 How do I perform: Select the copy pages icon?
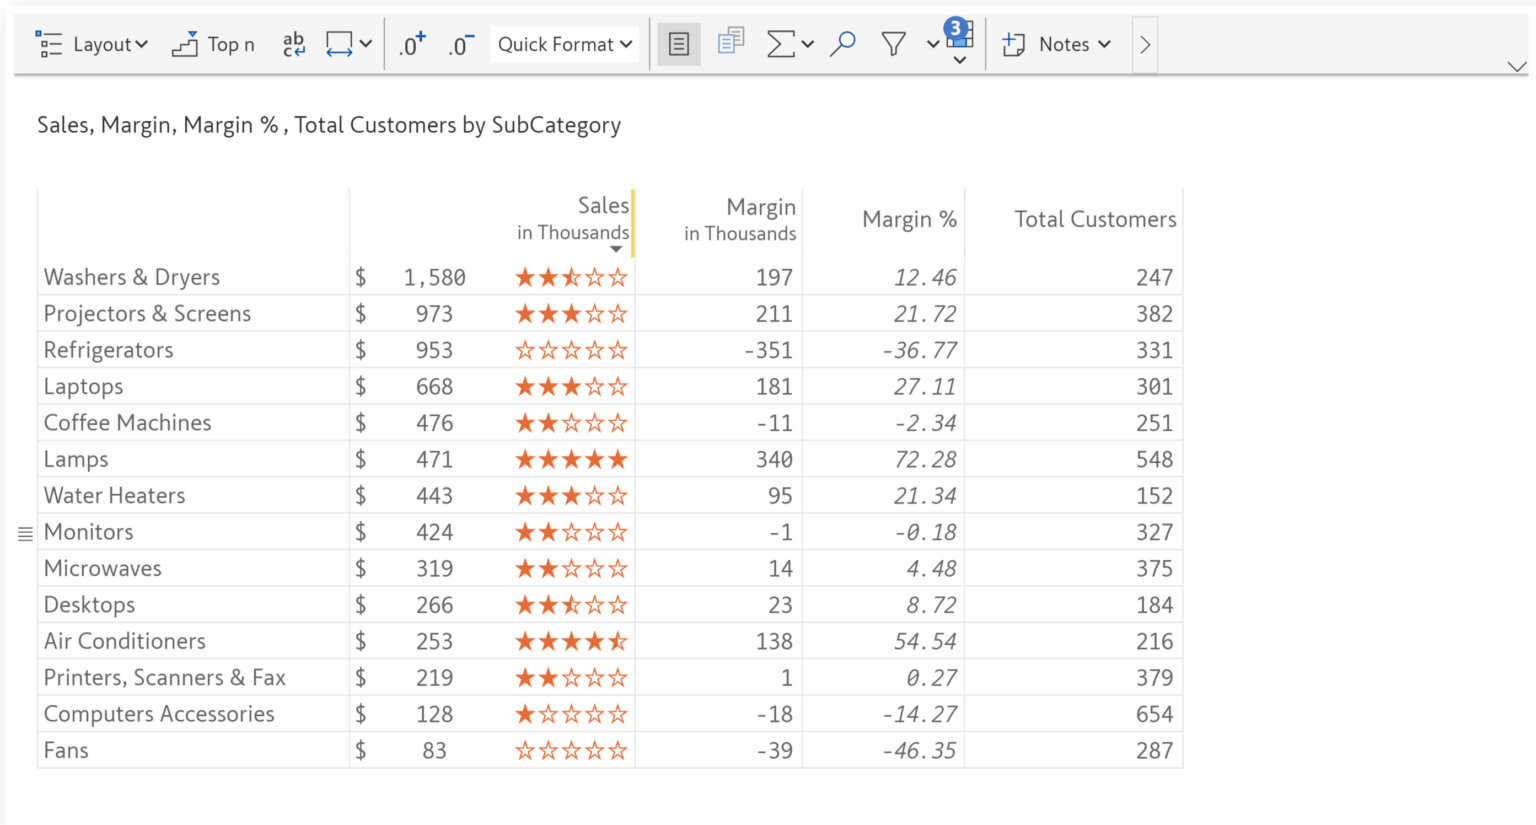pyautogui.click(x=730, y=43)
